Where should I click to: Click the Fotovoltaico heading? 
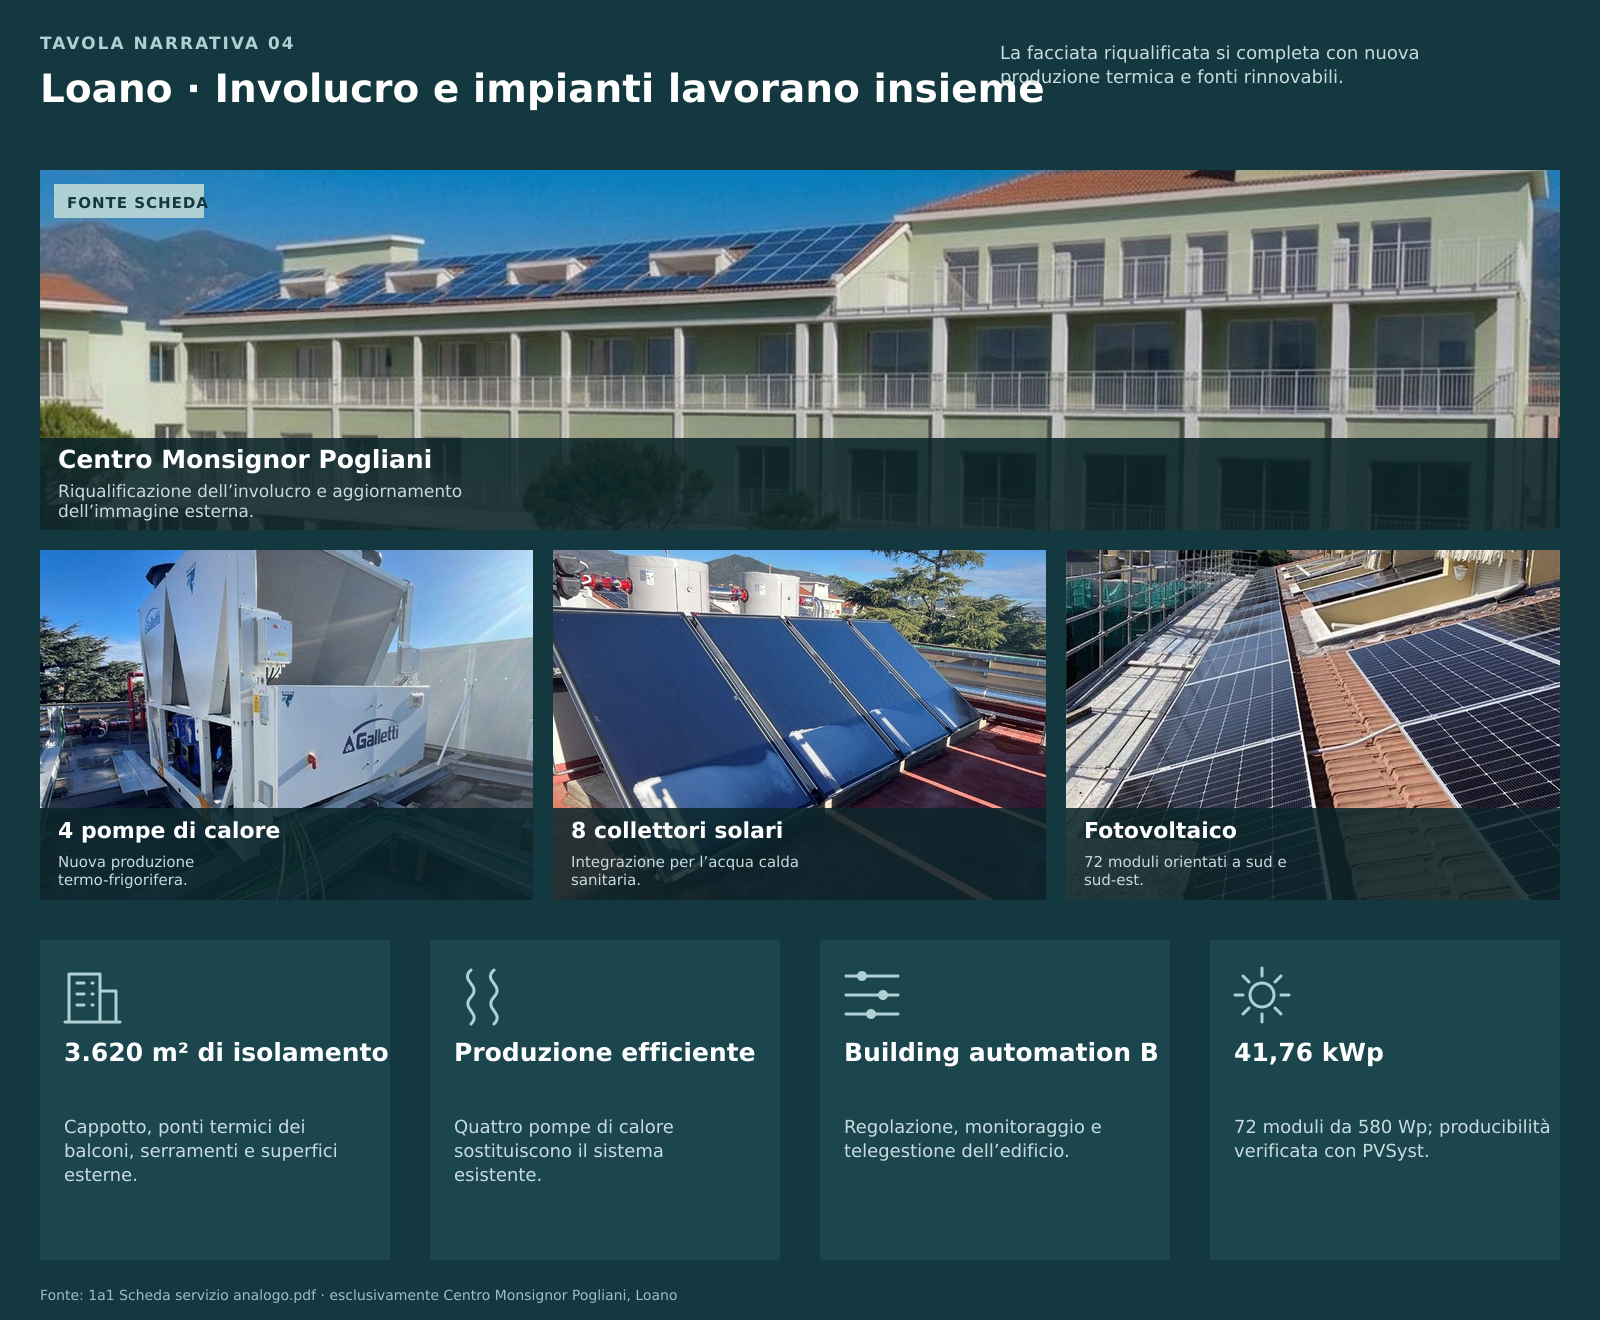(x=1160, y=830)
